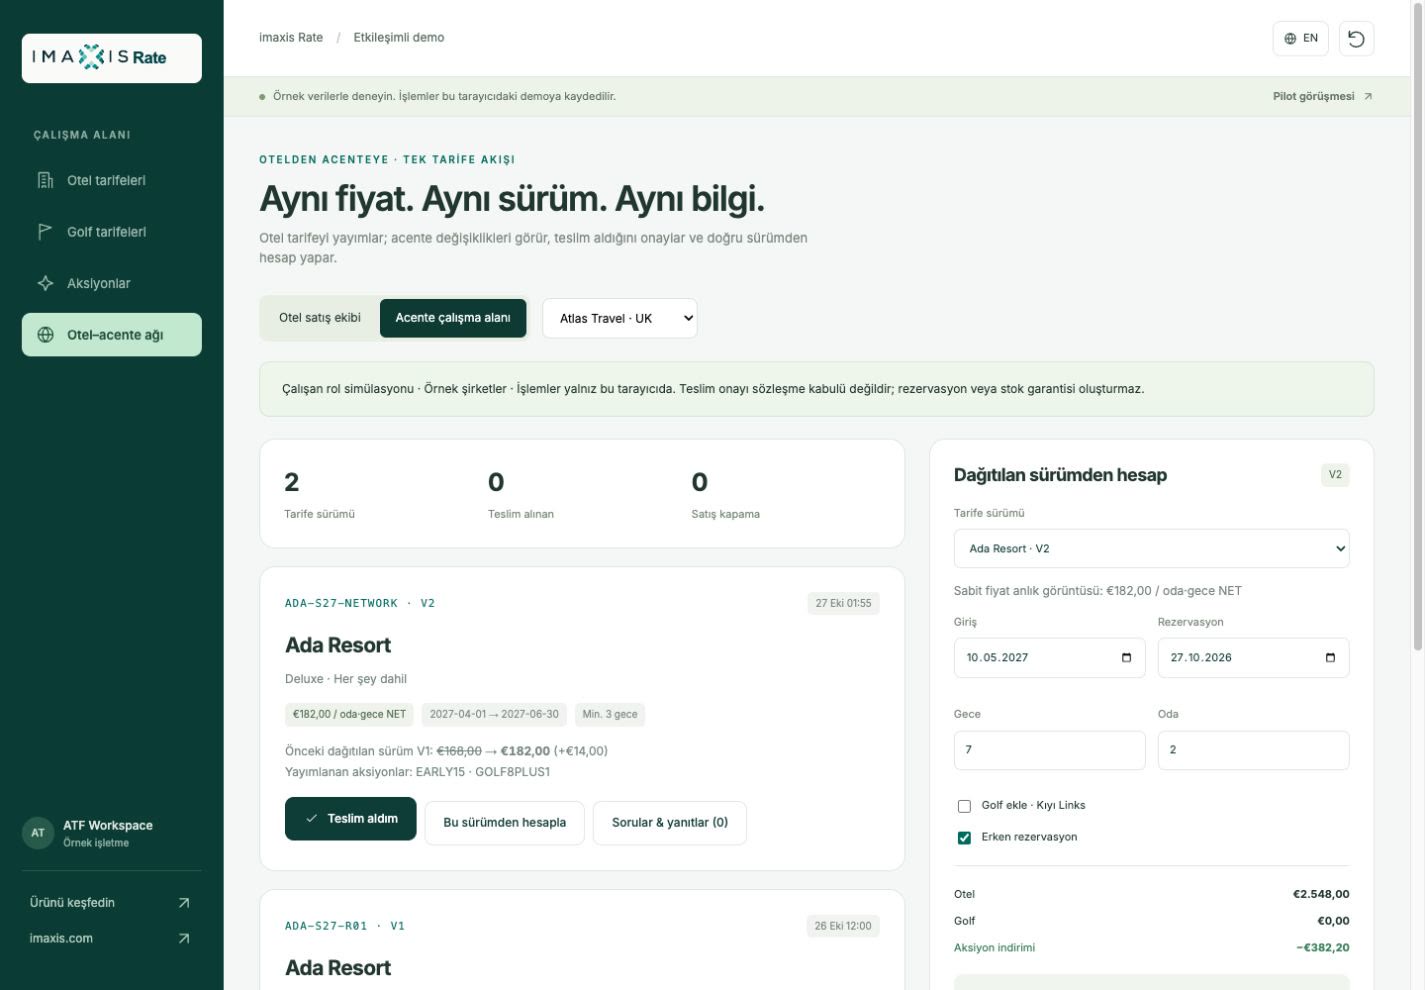This screenshot has height=990, width=1425.
Task: Open the Pilot görüşmesi link
Action: pyautogui.click(x=1322, y=97)
